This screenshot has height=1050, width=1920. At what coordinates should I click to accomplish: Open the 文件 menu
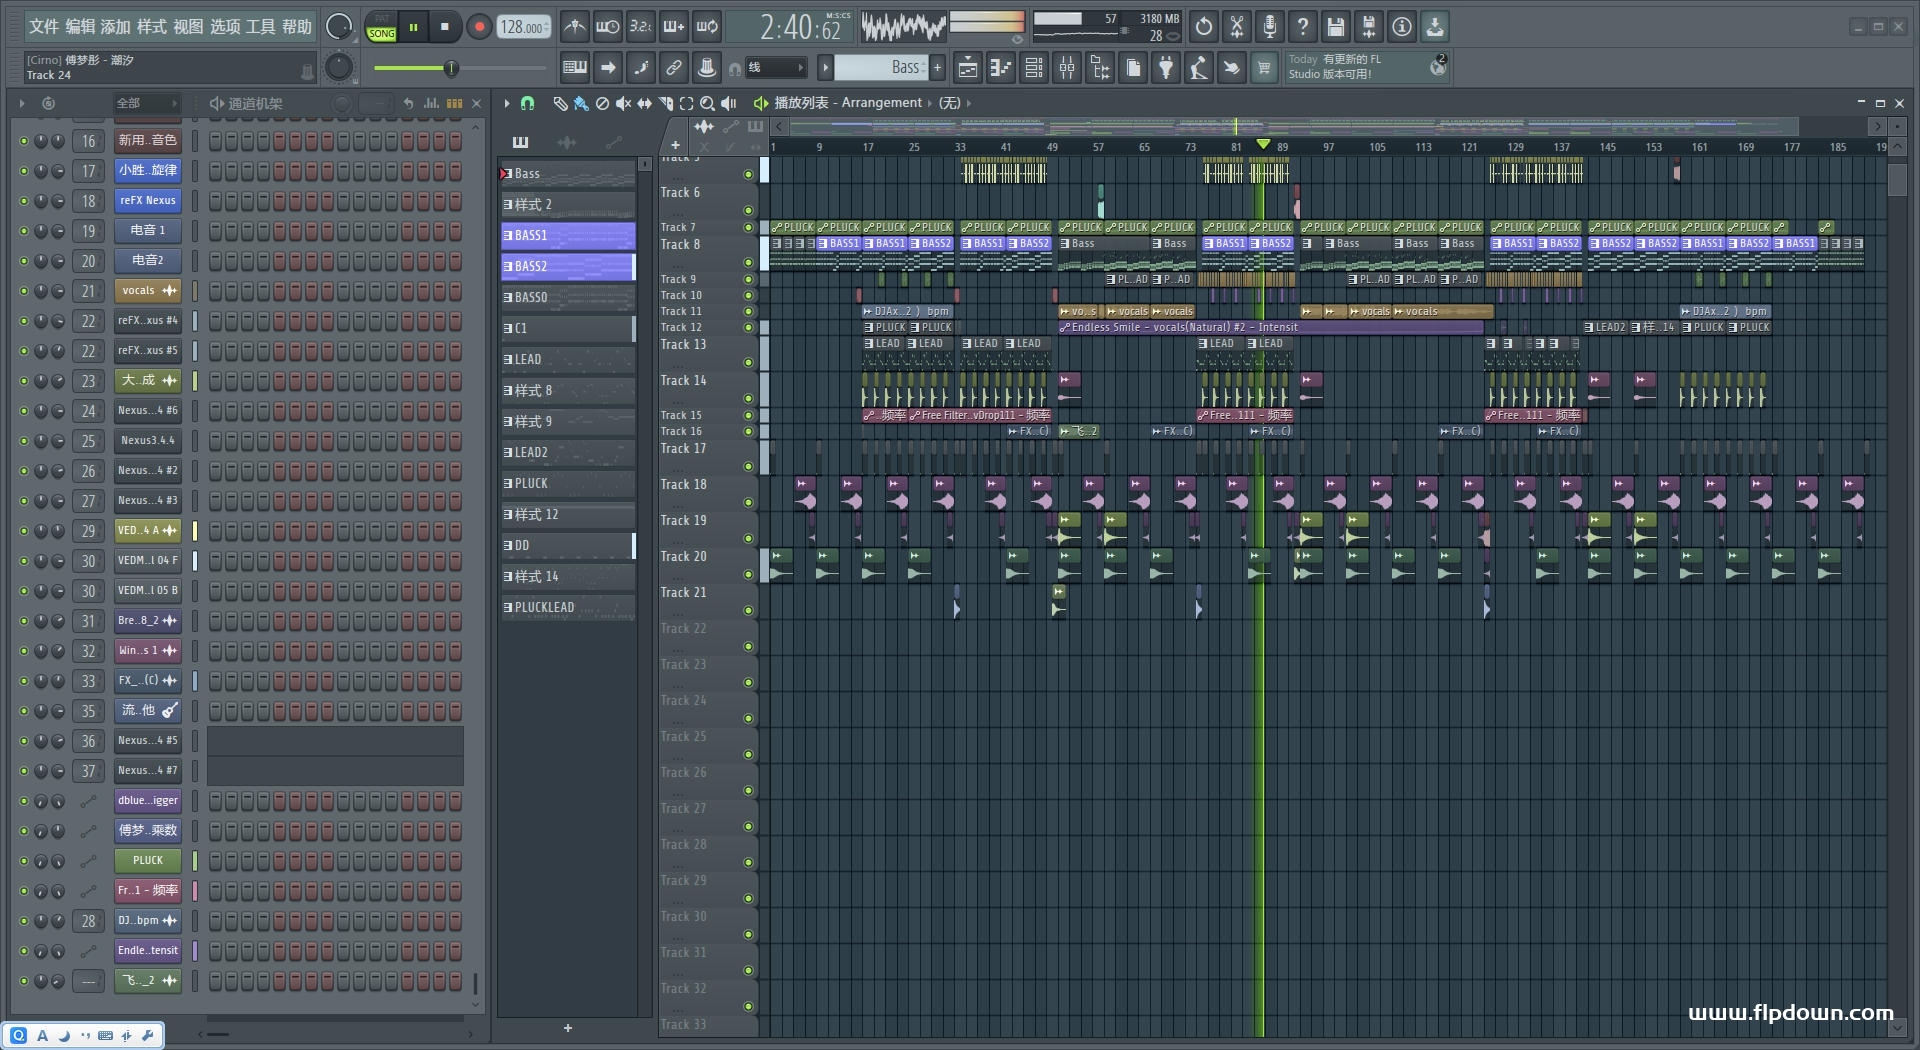(x=44, y=27)
